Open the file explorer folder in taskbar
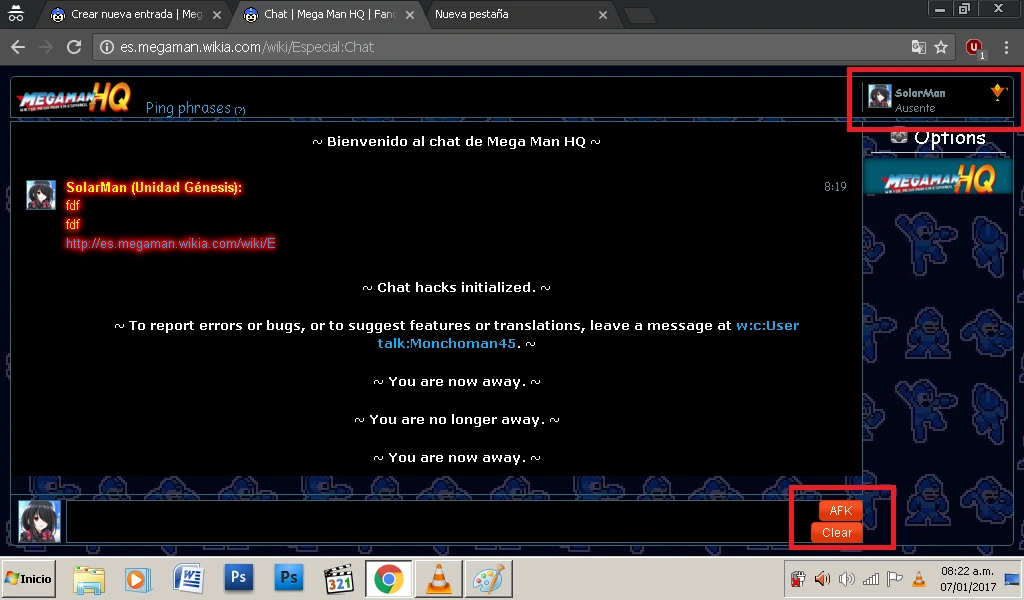The height and width of the screenshot is (600, 1024). coord(89,579)
